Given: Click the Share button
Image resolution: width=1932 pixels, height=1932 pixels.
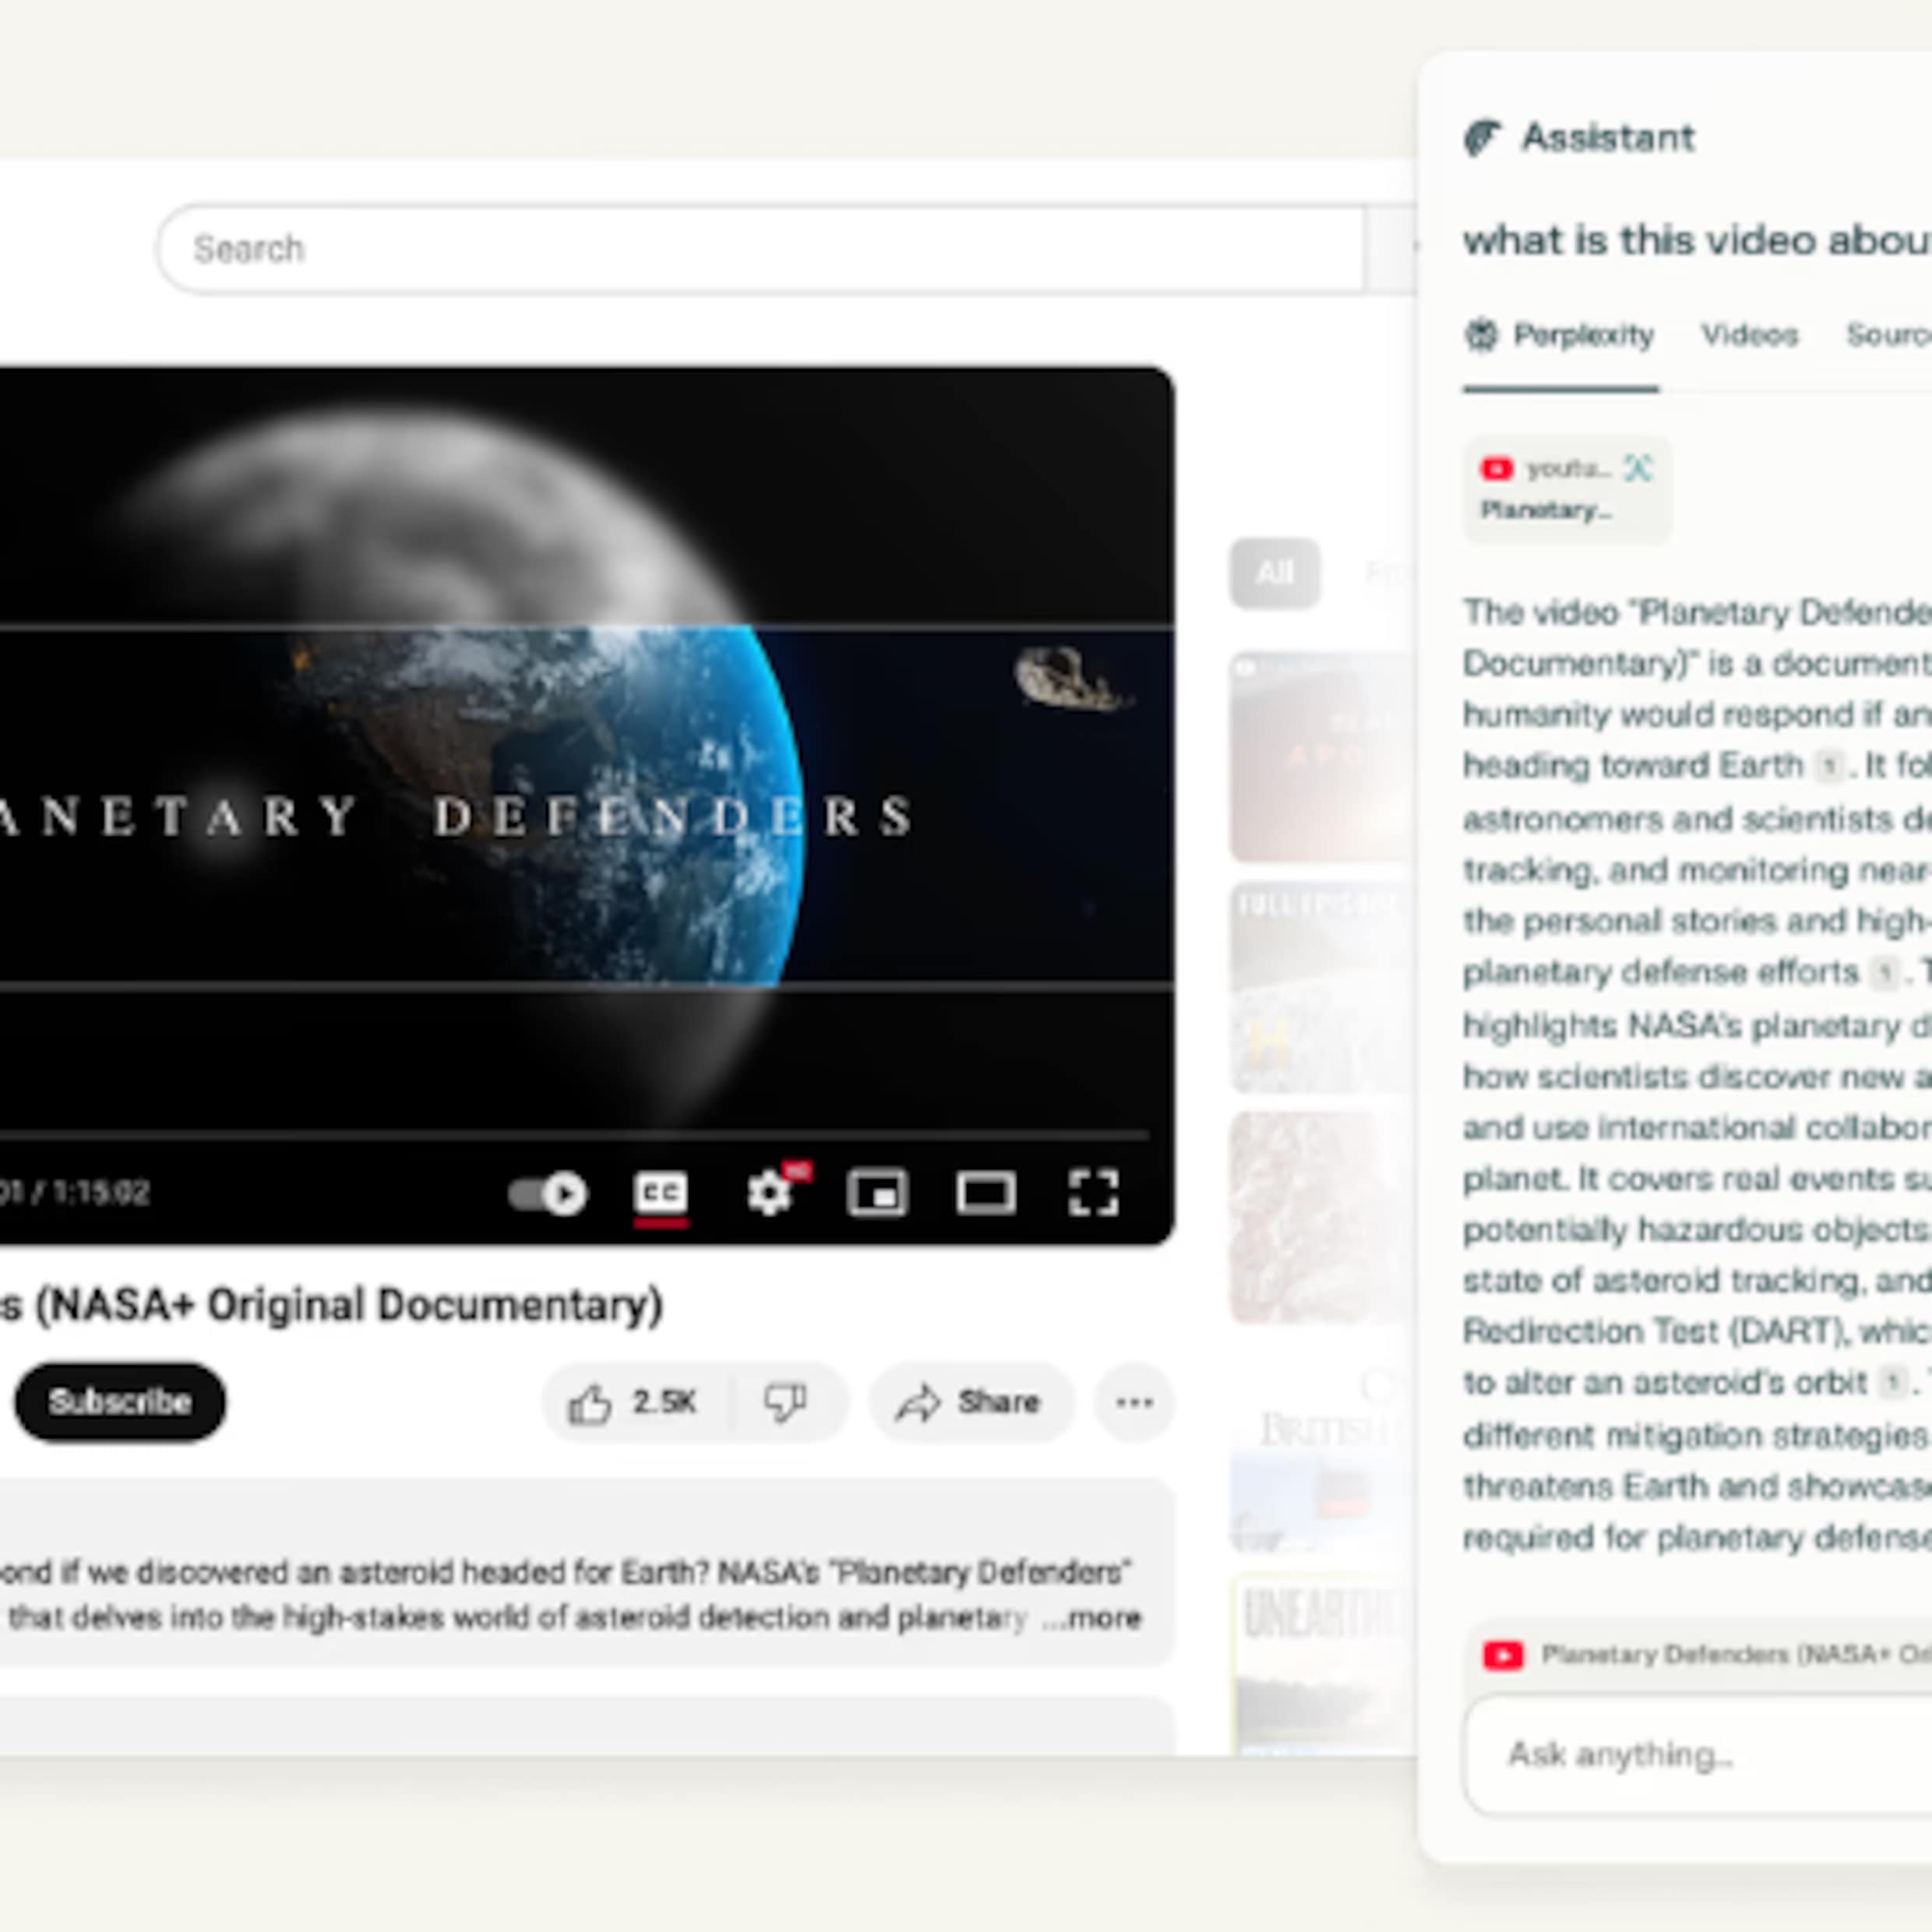Looking at the screenshot, I should pos(970,1402).
